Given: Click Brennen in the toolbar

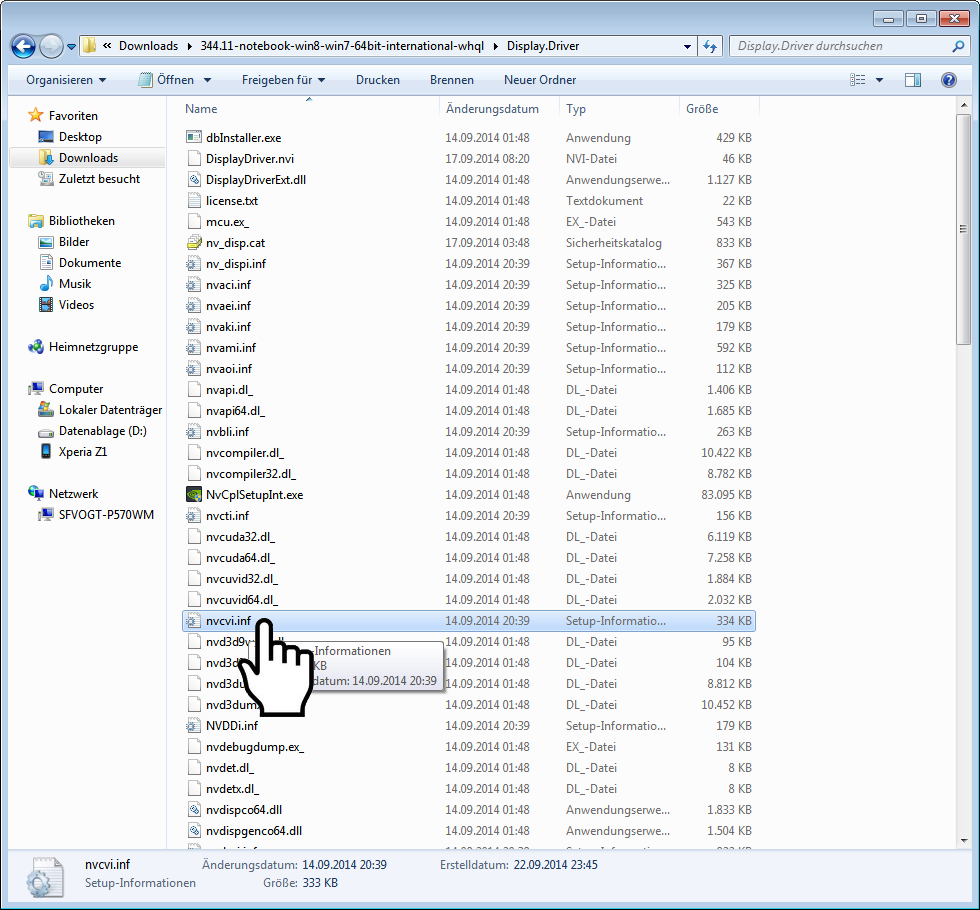Looking at the screenshot, I should point(452,80).
